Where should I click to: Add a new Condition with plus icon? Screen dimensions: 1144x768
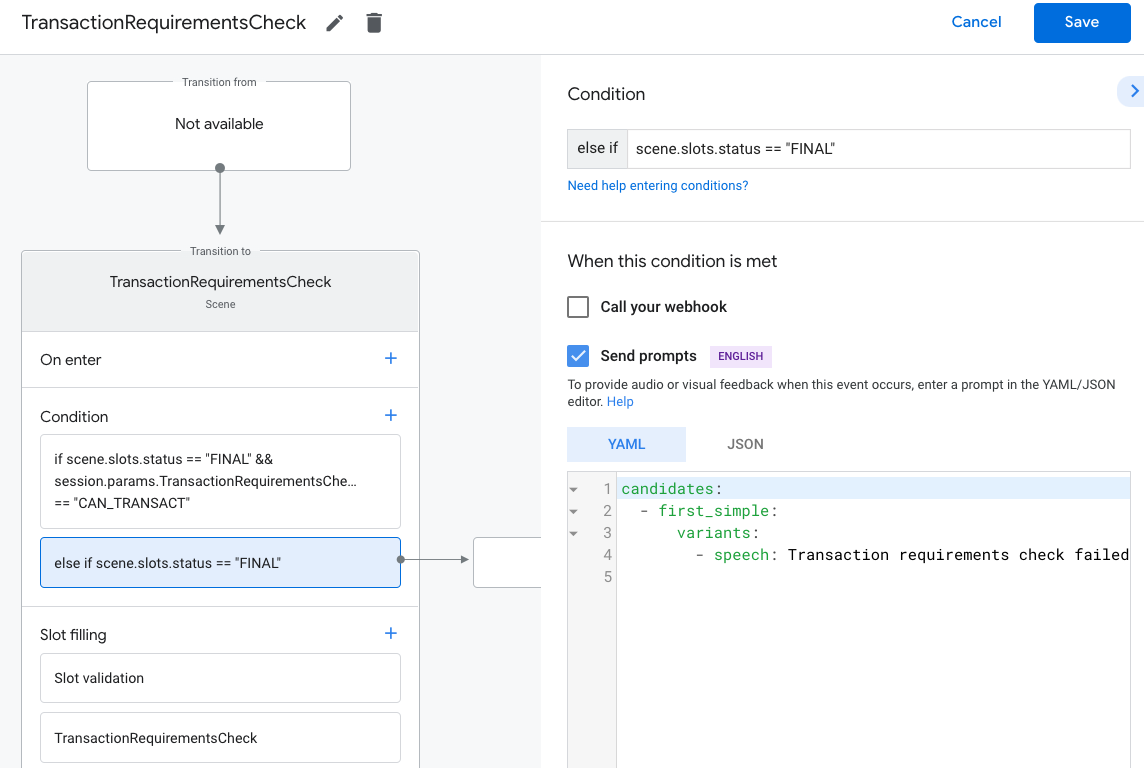391,416
